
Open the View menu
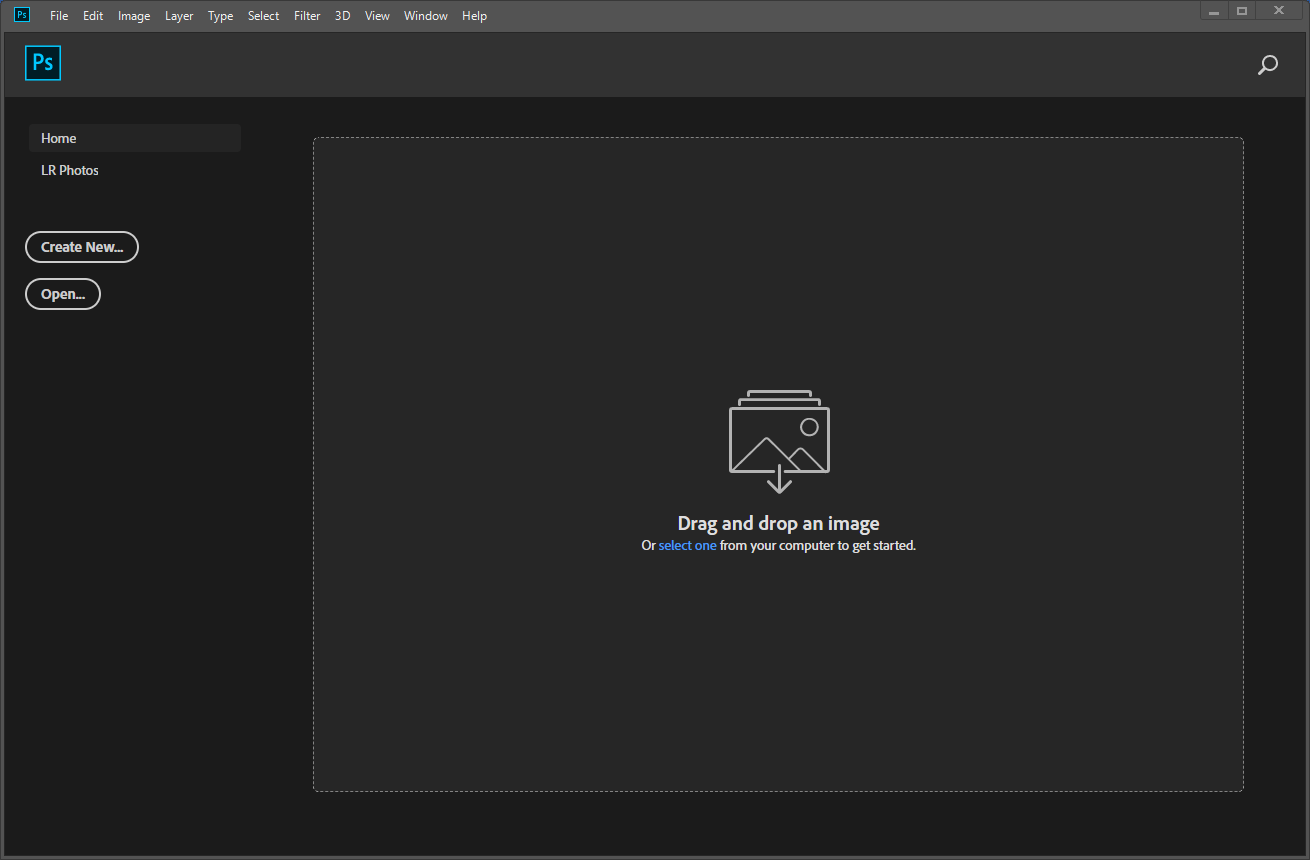click(377, 15)
